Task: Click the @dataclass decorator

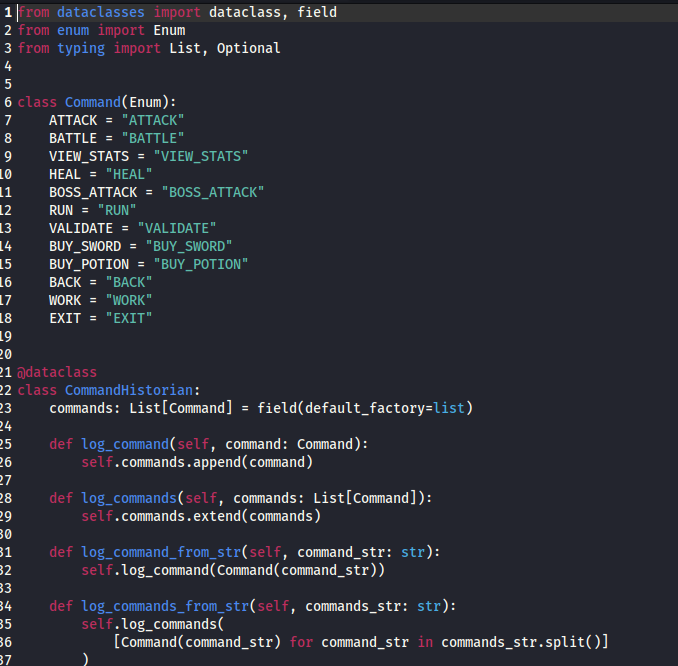Action: pyautogui.click(x=57, y=372)
